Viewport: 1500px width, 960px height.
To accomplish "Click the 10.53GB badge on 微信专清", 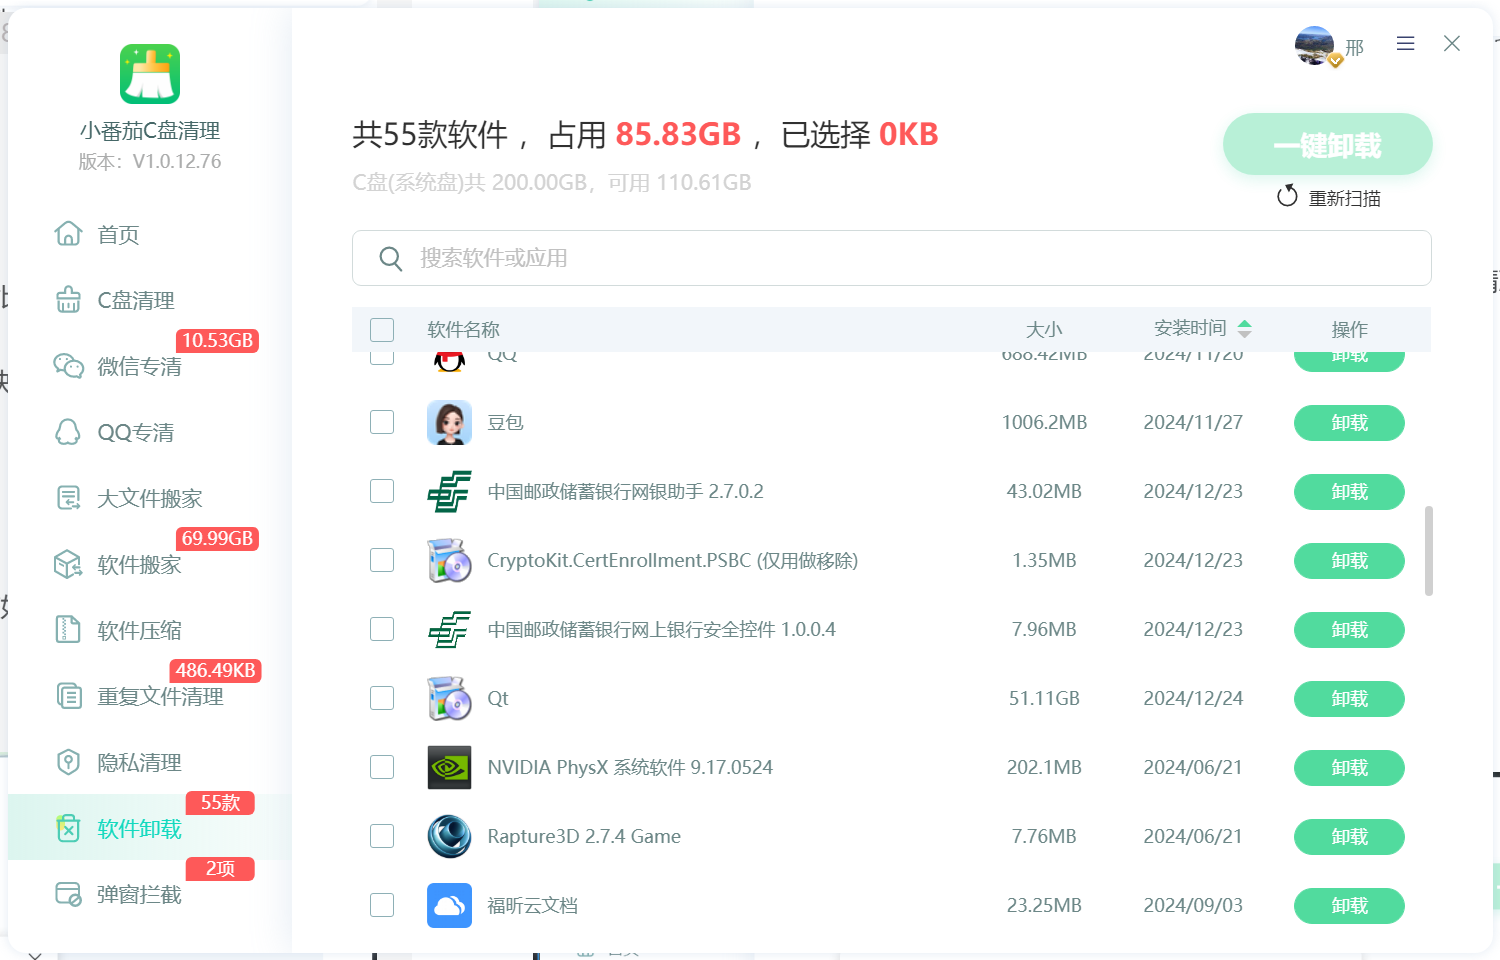I will 217,341.
